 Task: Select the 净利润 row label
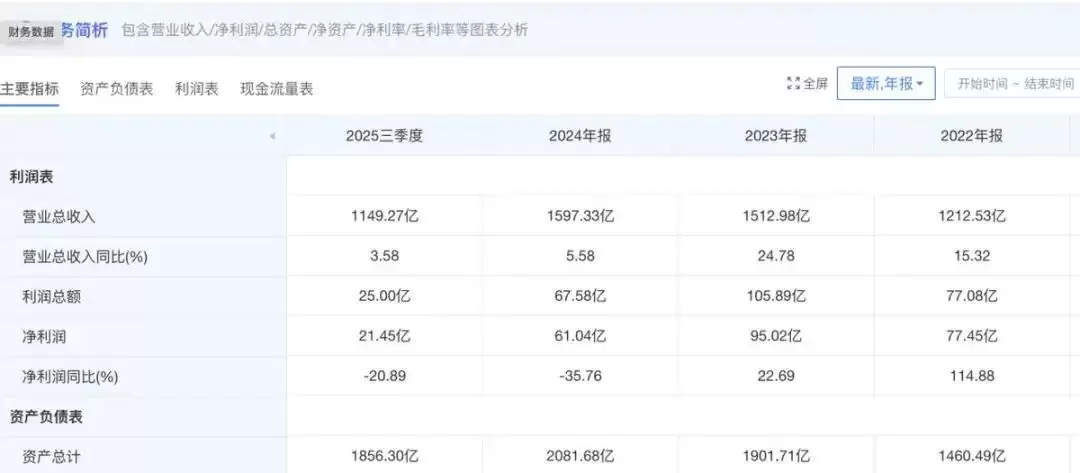[44, 336]
